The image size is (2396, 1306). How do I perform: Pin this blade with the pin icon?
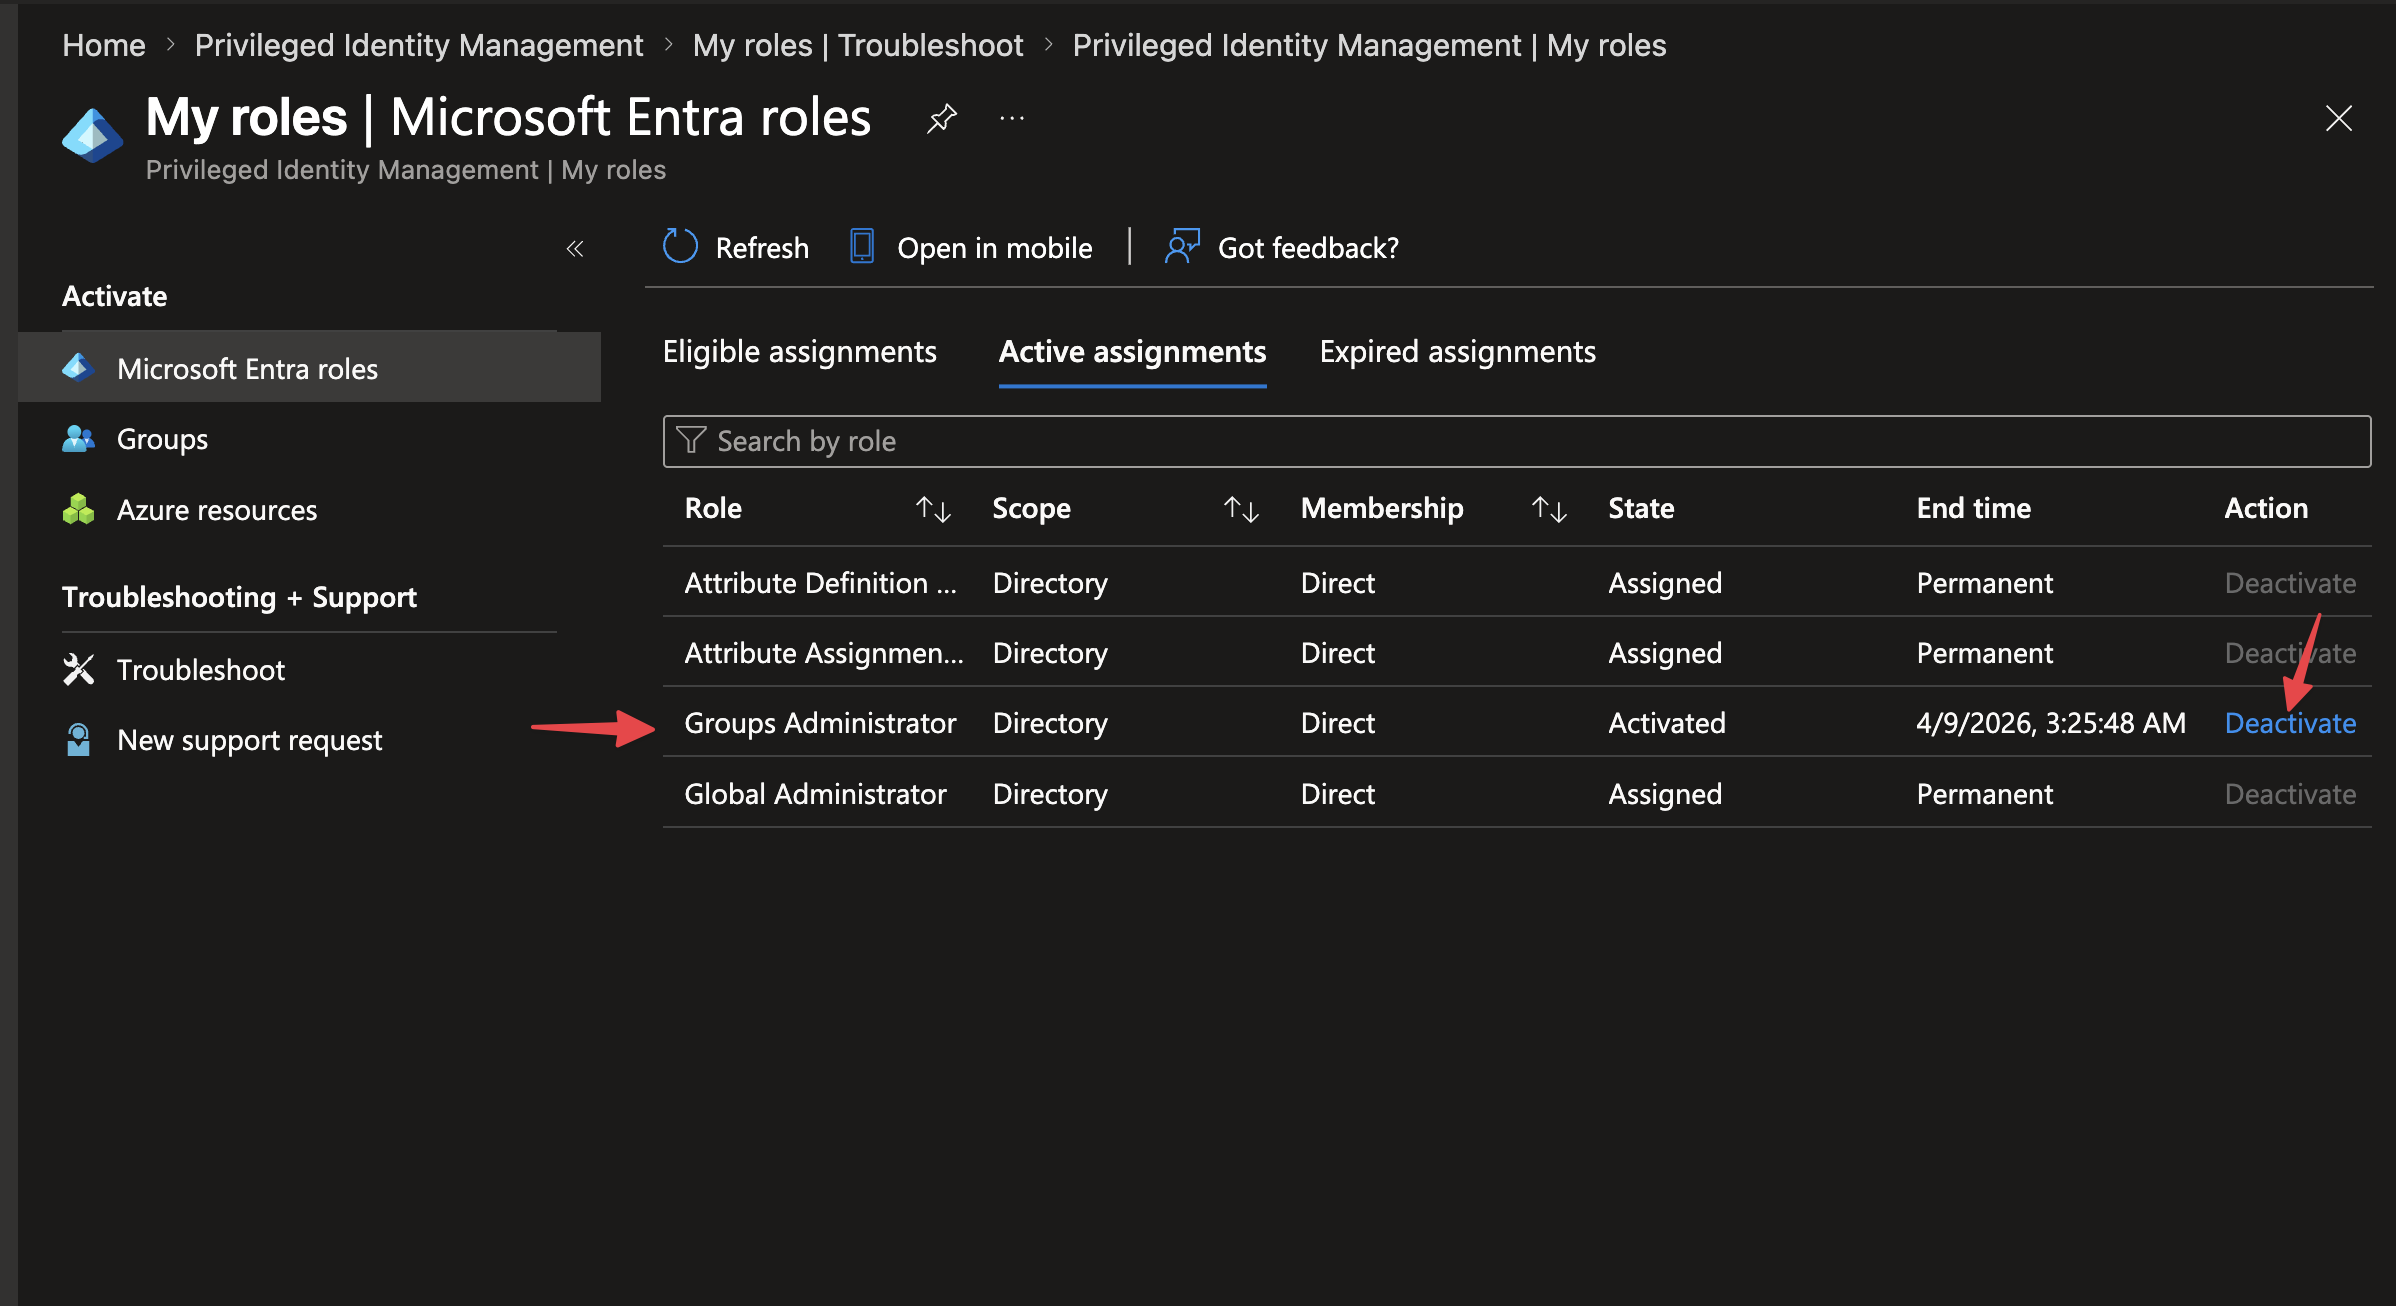tap(941, 118)
